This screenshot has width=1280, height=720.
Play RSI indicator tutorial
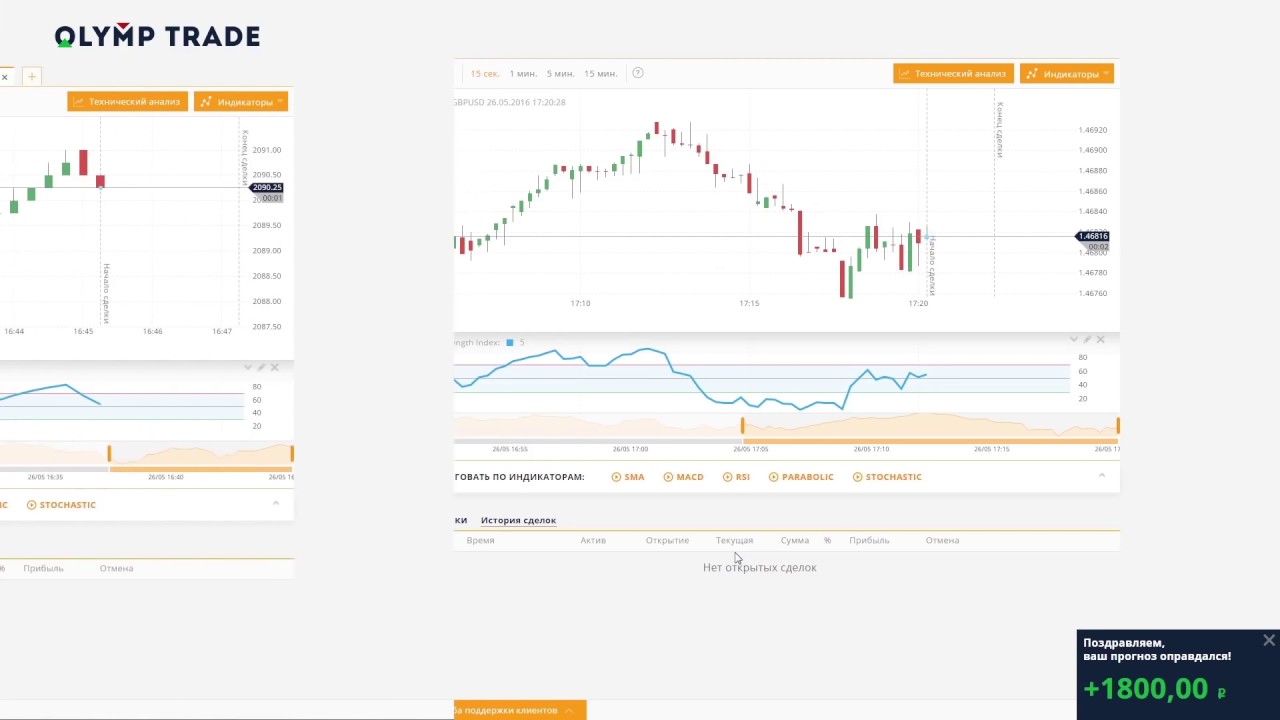736,477
